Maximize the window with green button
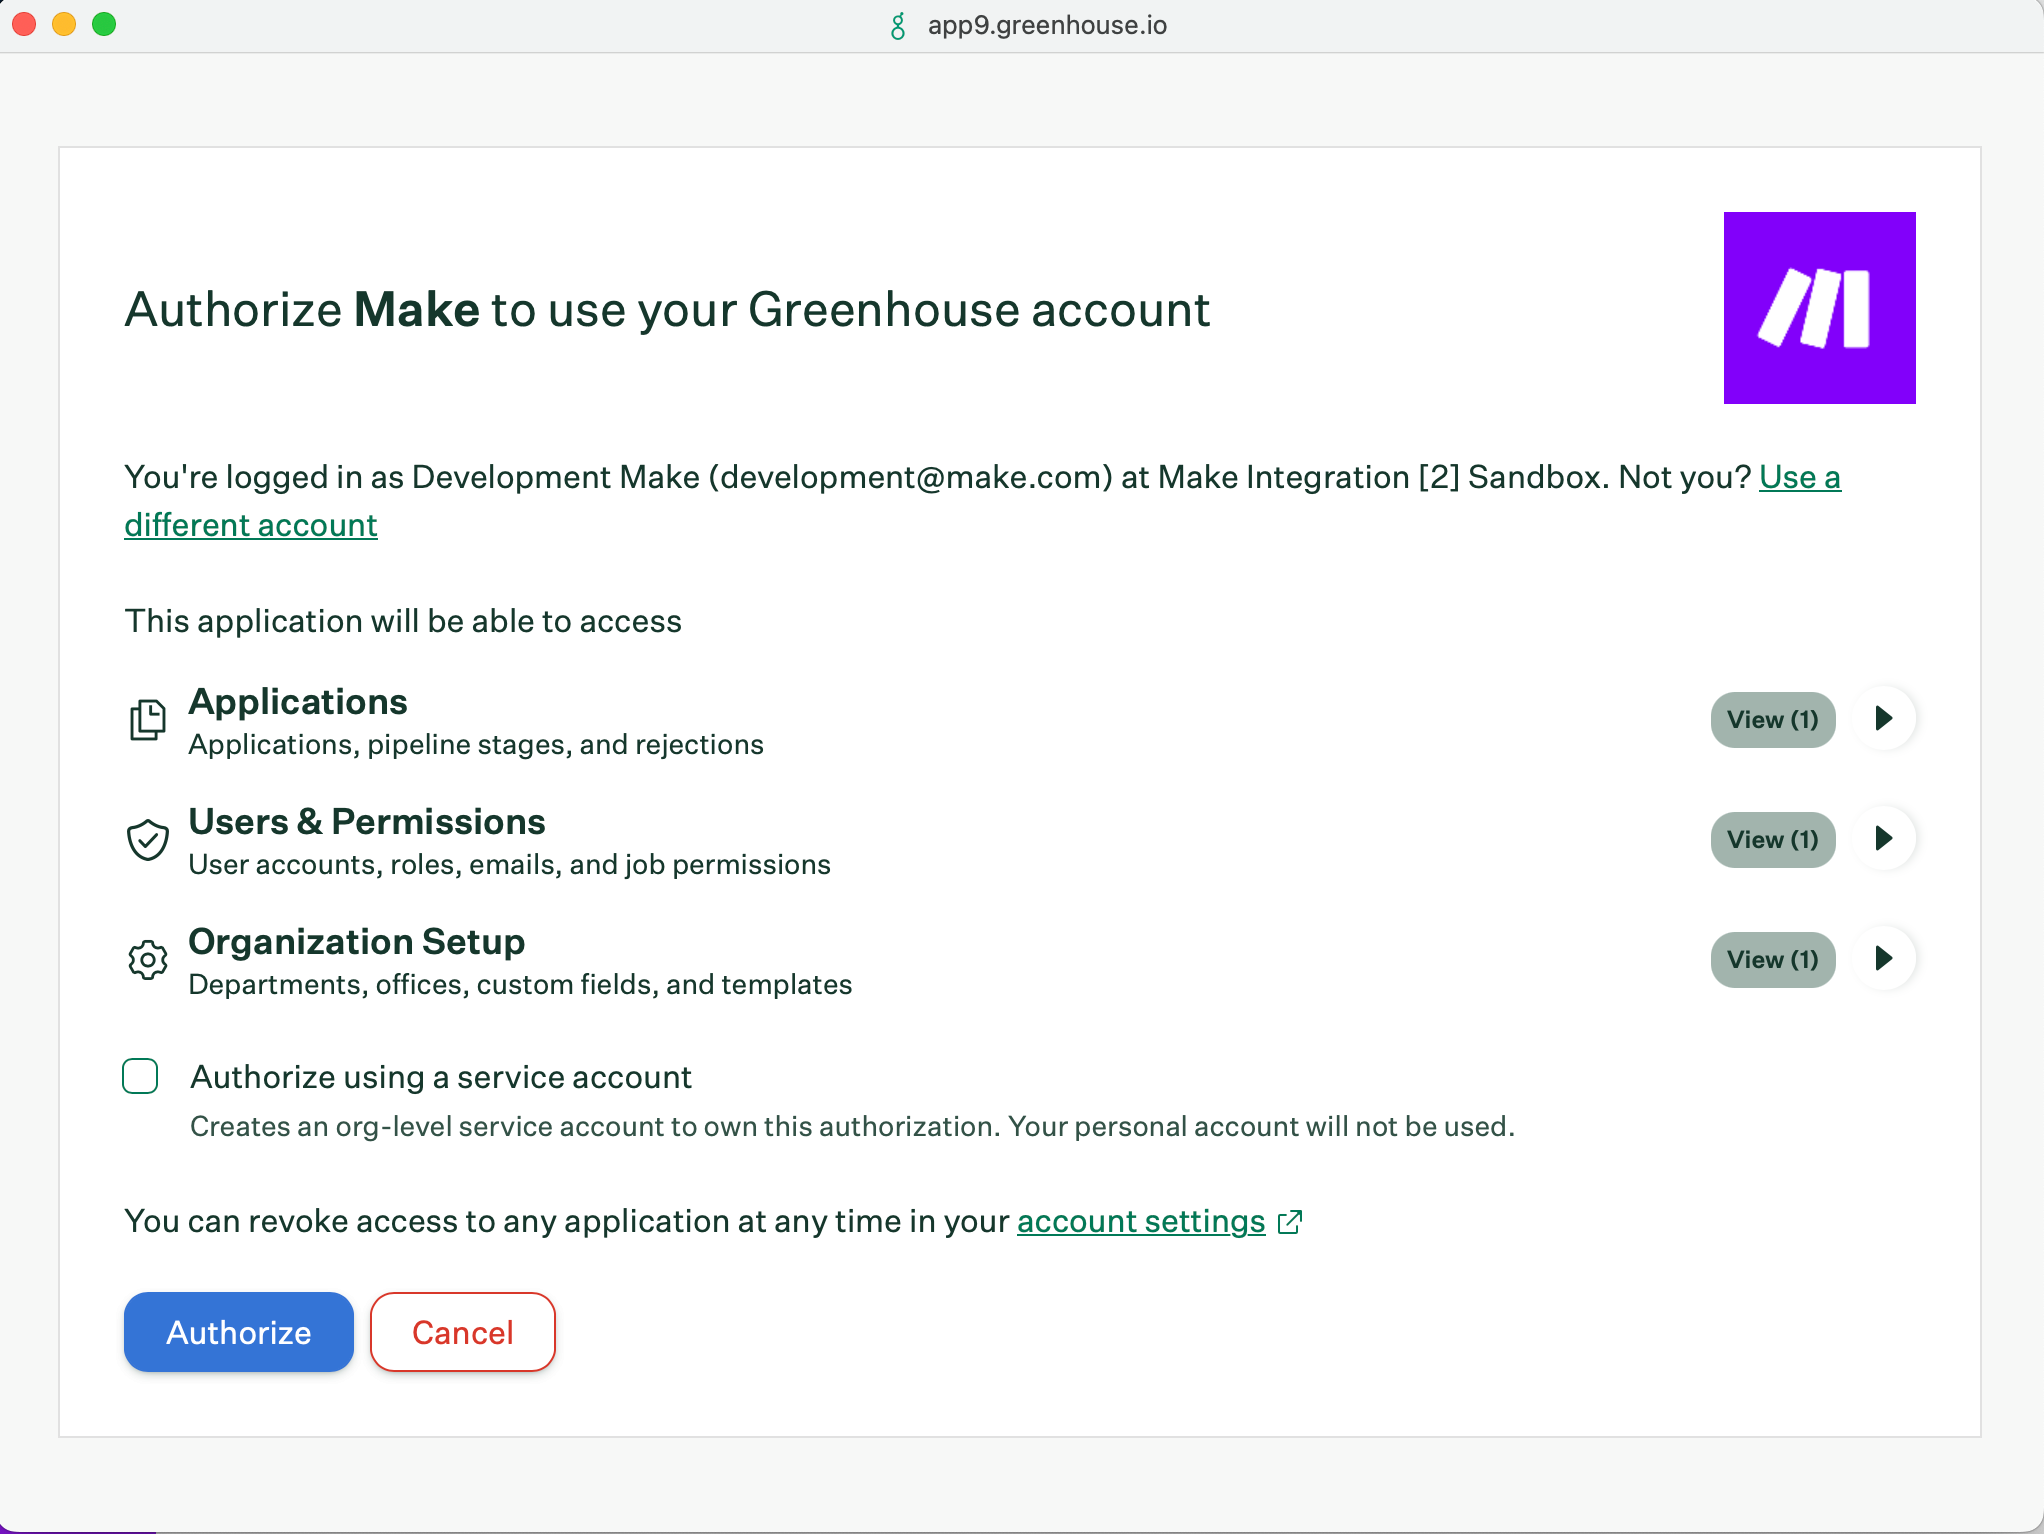Image resolution: width=2044 pixels, height=1534 pixels. [104, 25]
